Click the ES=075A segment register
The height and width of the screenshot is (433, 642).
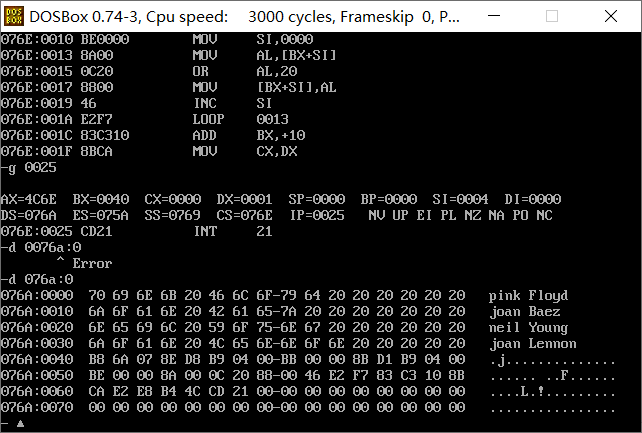pyautogui.click(x=101, y=215)
